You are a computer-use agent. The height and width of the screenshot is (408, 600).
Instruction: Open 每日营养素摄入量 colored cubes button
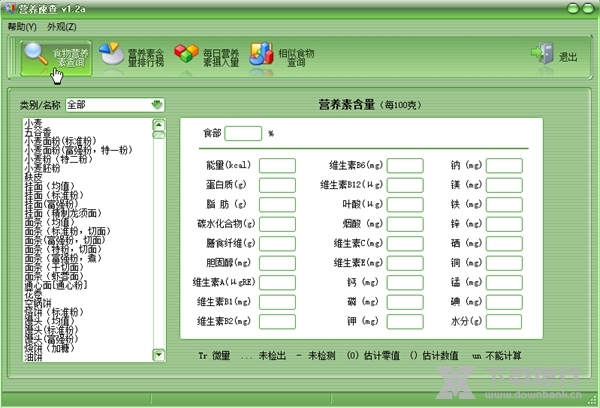[207, 57]
